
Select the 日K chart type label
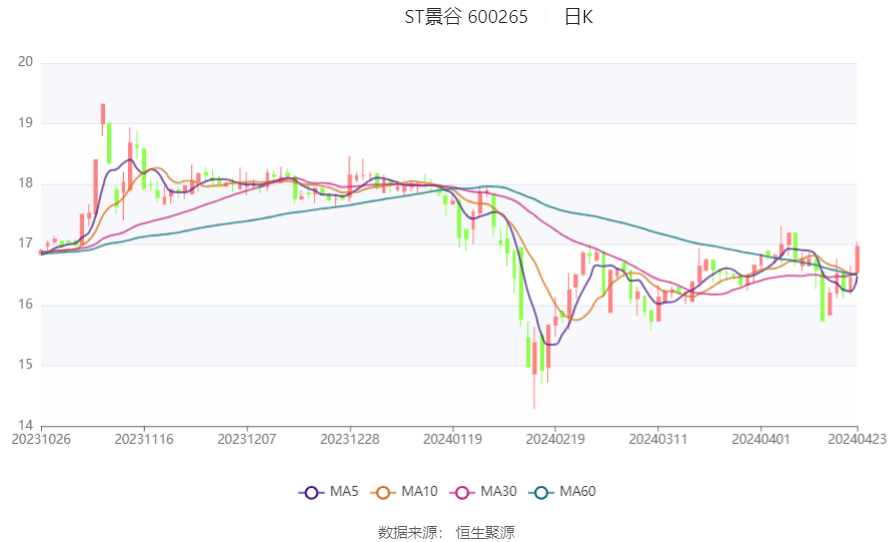tap(579, 17)
